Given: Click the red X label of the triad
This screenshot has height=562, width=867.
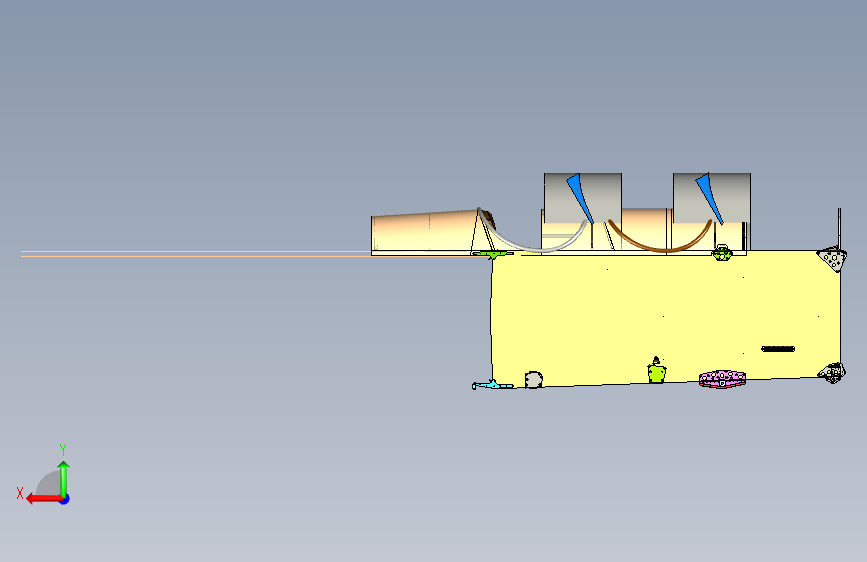Looking at the screenshot, I should pos(20,493).
